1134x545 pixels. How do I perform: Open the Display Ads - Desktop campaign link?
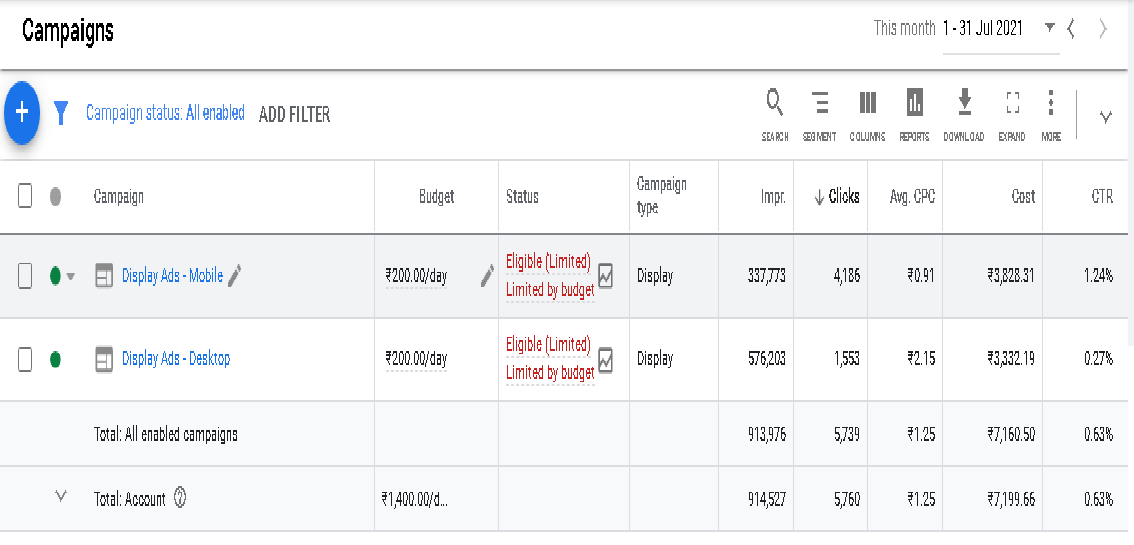click(176, 359)
